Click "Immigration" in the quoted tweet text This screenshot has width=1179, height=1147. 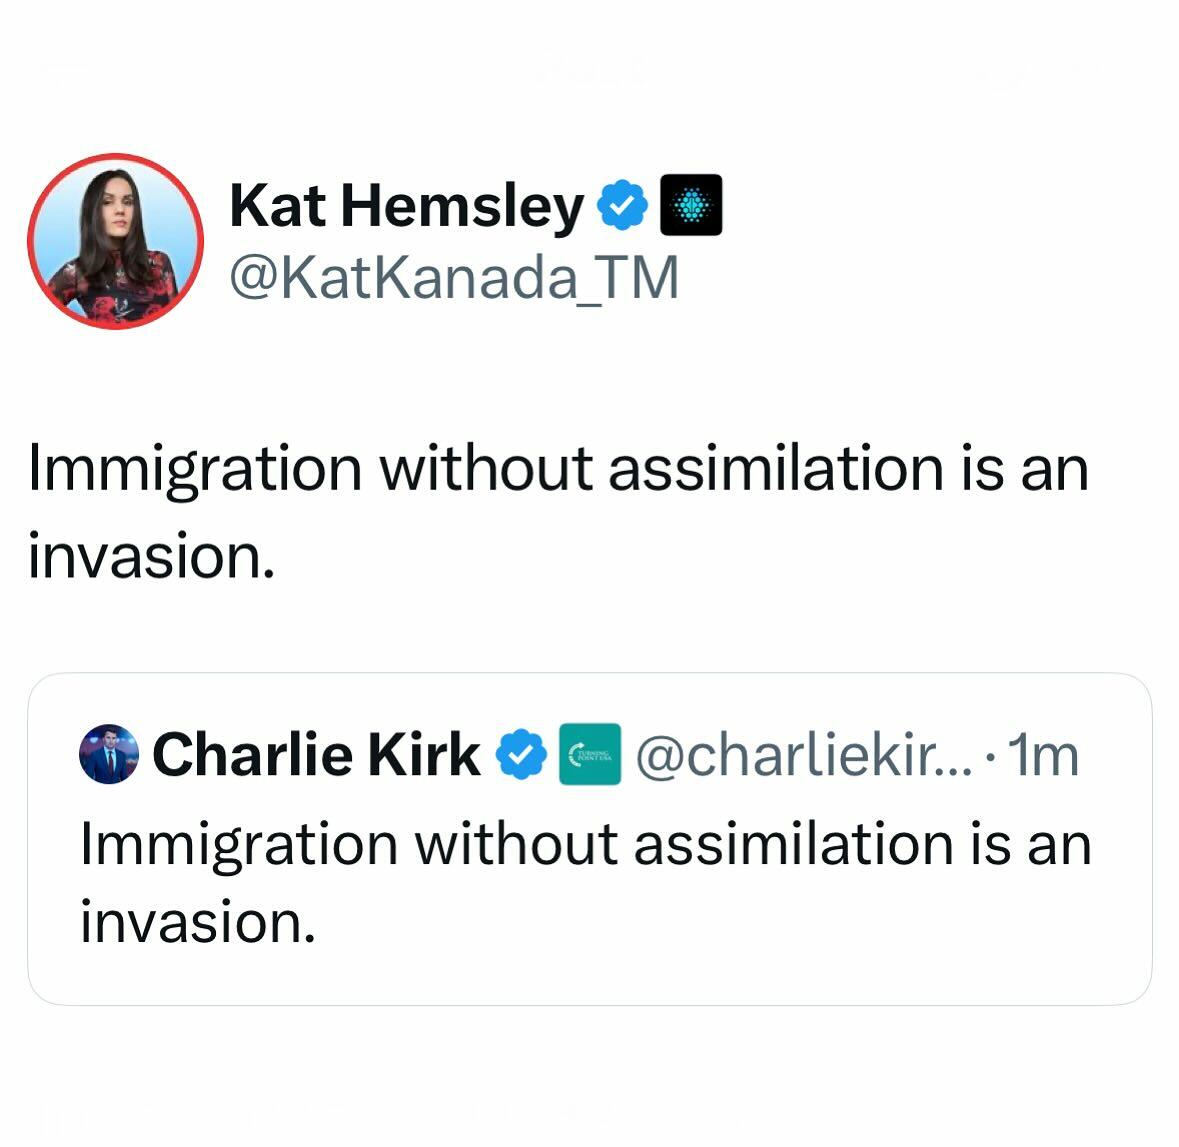point(239,843)
